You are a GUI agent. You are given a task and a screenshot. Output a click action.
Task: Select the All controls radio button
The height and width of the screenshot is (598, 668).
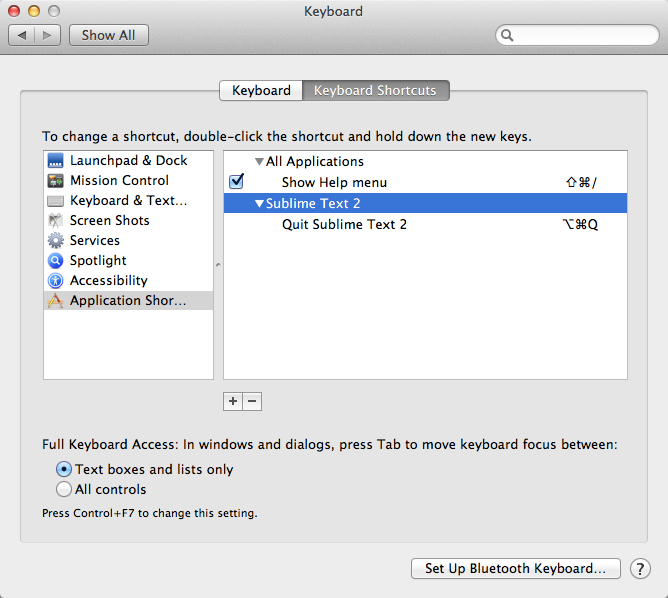(x=64, y=489)
